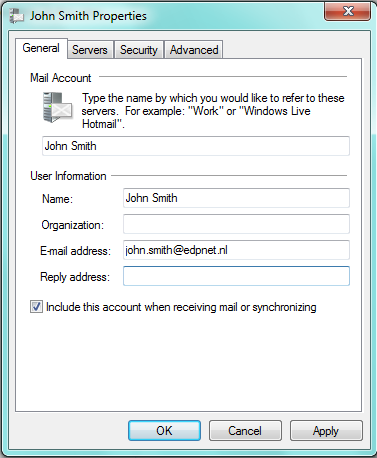The height and width of the screenshot is (458, 377).
Task: Click the 'Type the name by which' instruction text
Action: click(x=213, y=111)
